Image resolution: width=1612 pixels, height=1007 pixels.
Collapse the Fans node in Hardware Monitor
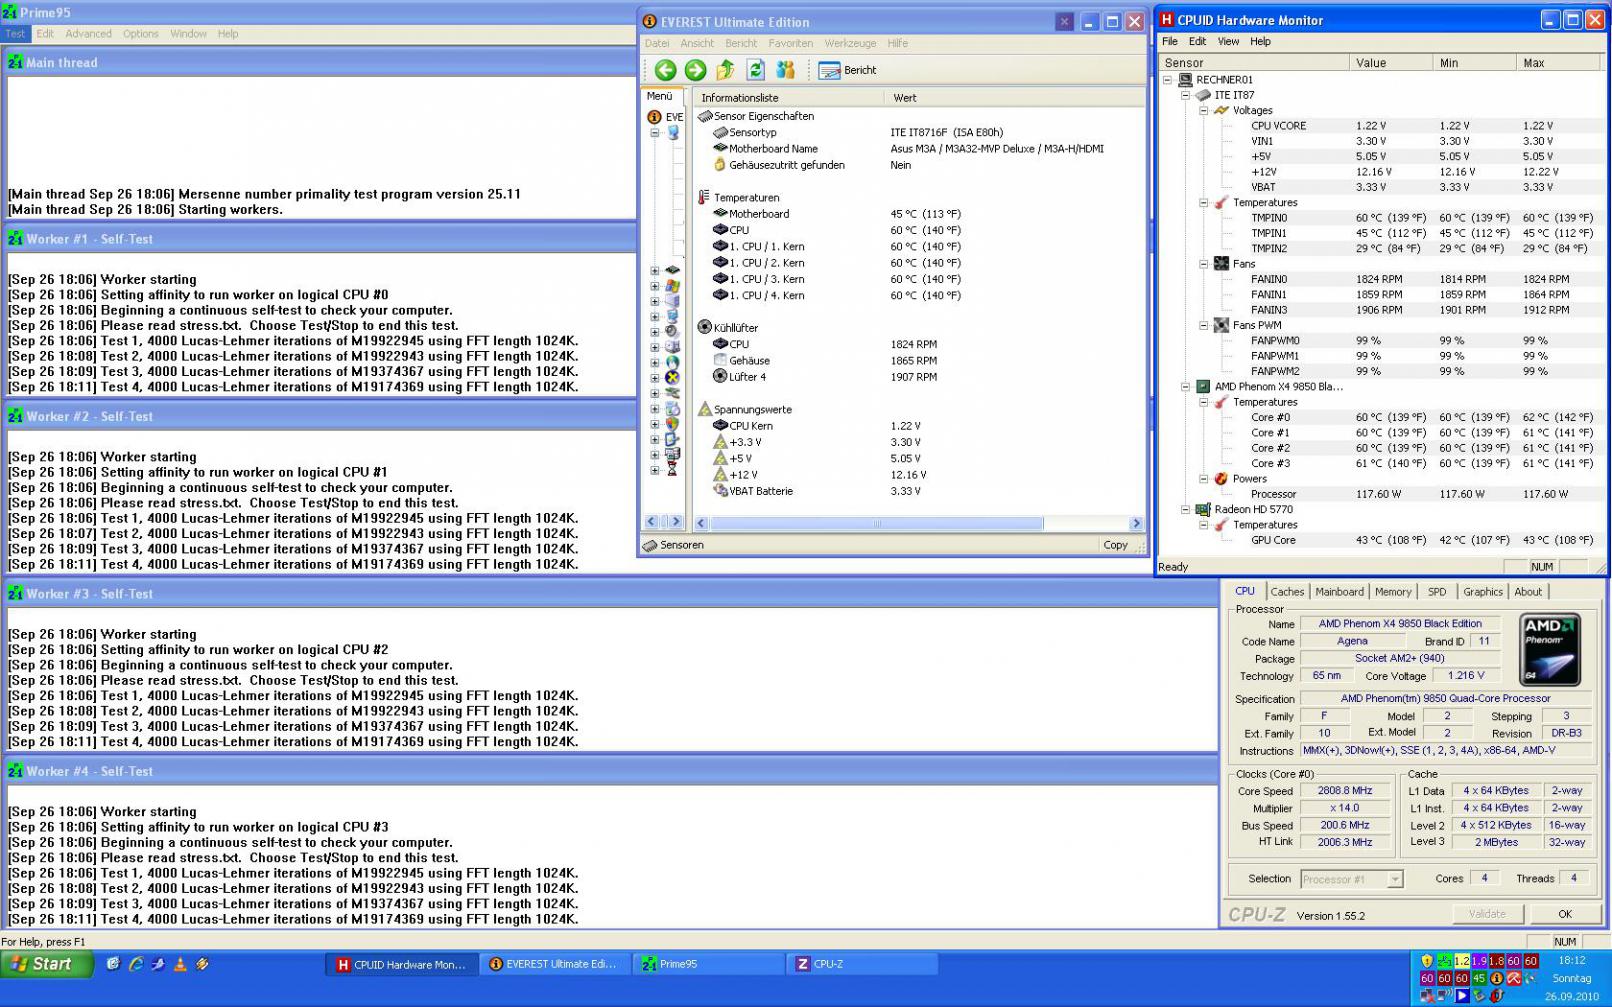[1203, 264]
